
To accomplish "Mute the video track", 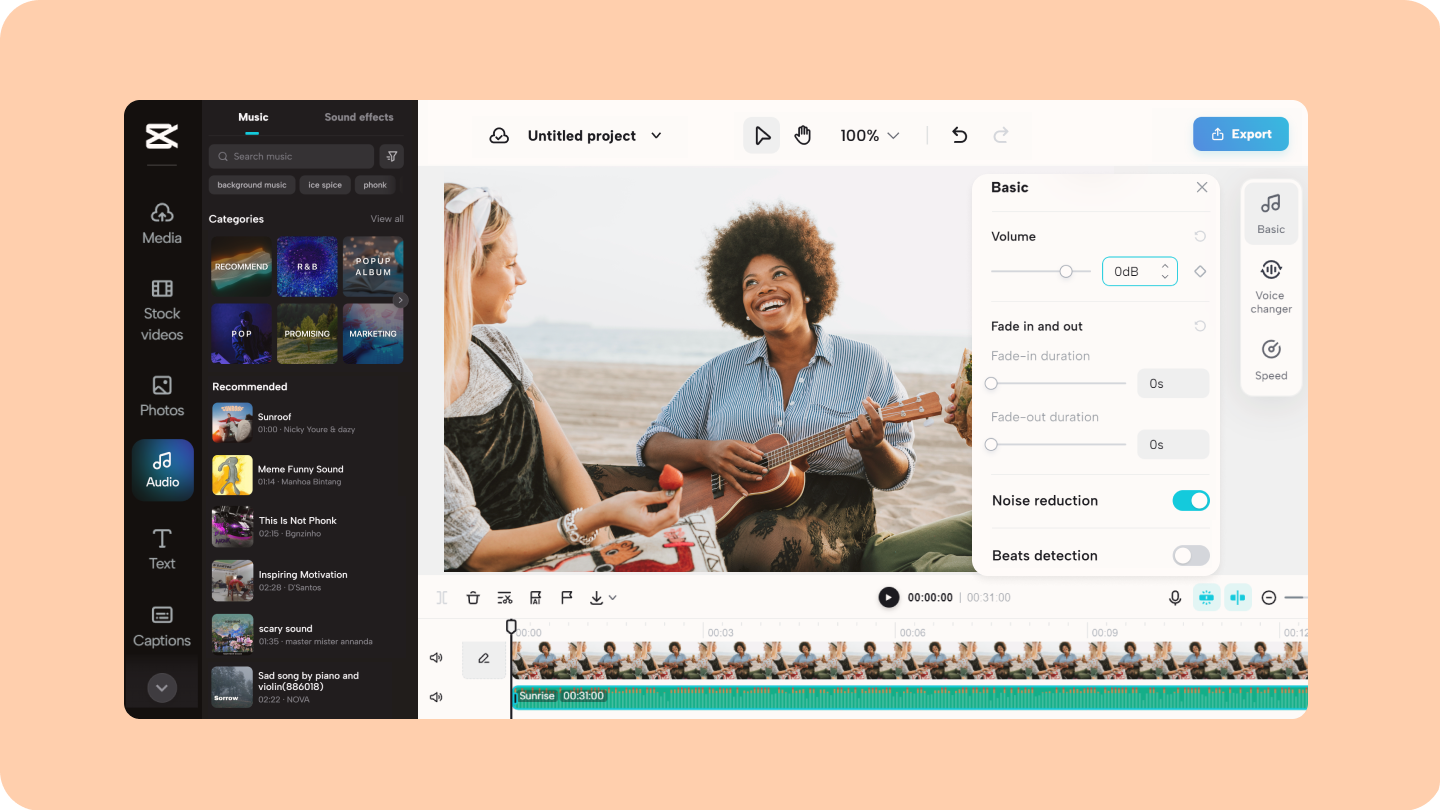I will pyautogui.click(x=436, y=658).
